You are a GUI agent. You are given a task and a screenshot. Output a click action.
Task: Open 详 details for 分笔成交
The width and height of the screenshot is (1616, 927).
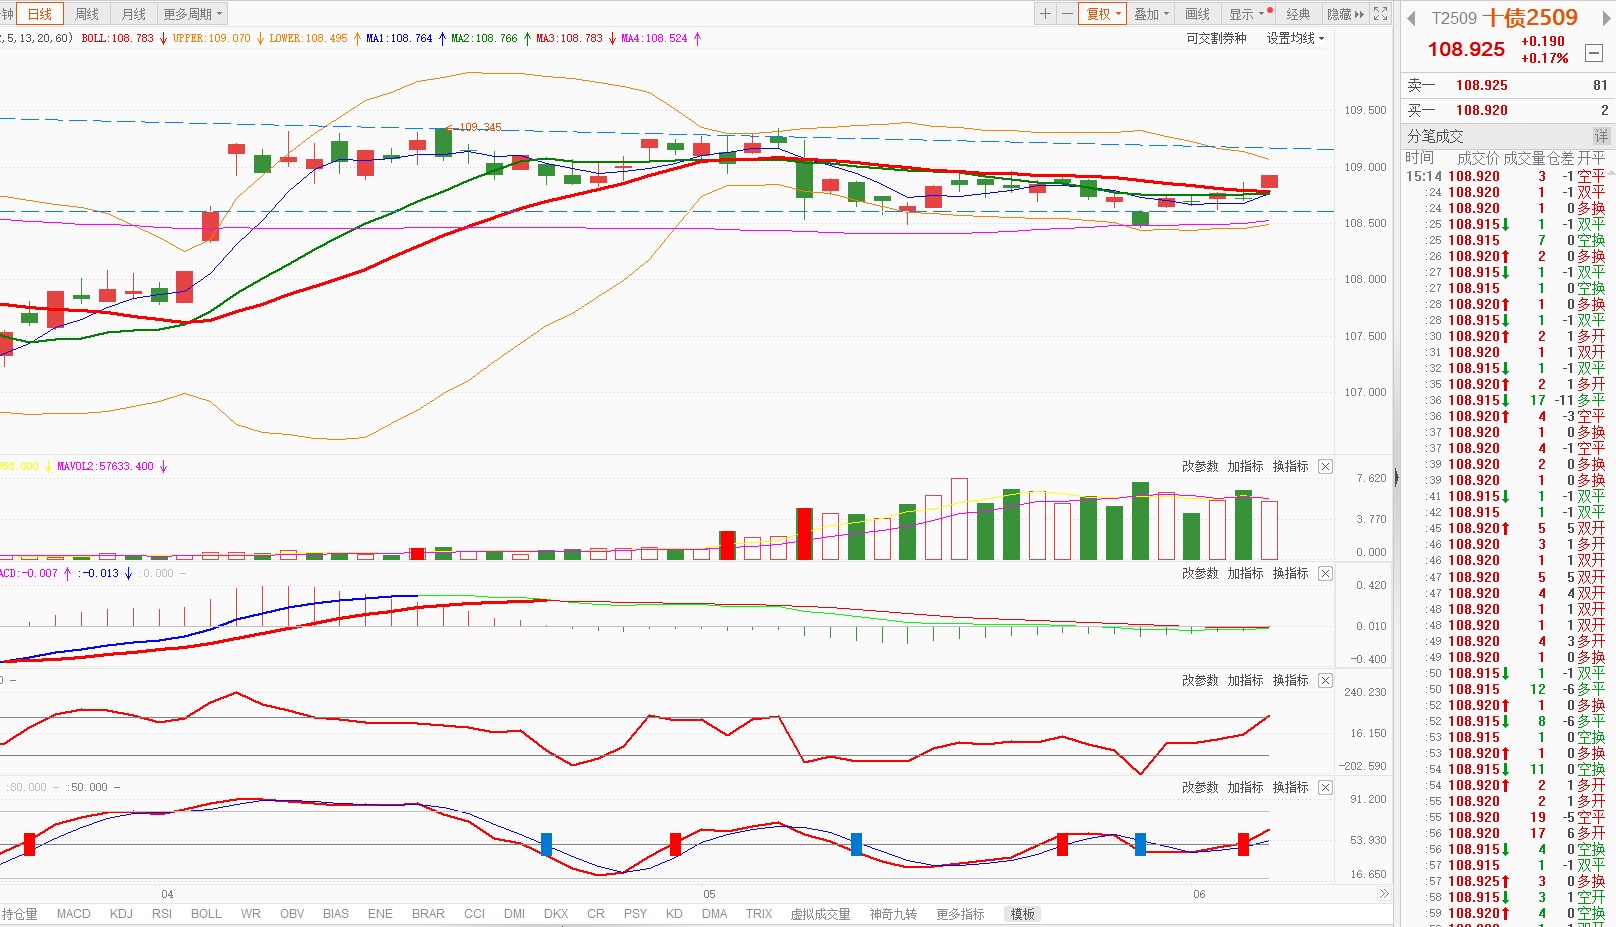click(x=1601, y=136)
